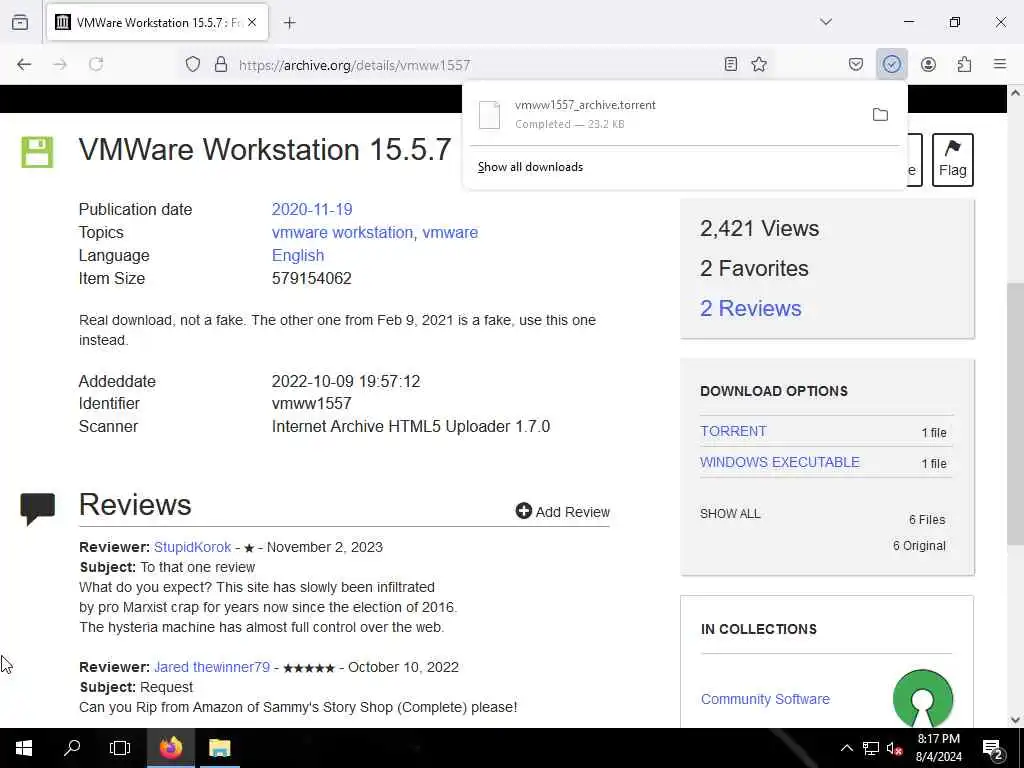Open the Firefox hamburger menu
This screenshot has height=768, width=1024.
click(1000, 64)
